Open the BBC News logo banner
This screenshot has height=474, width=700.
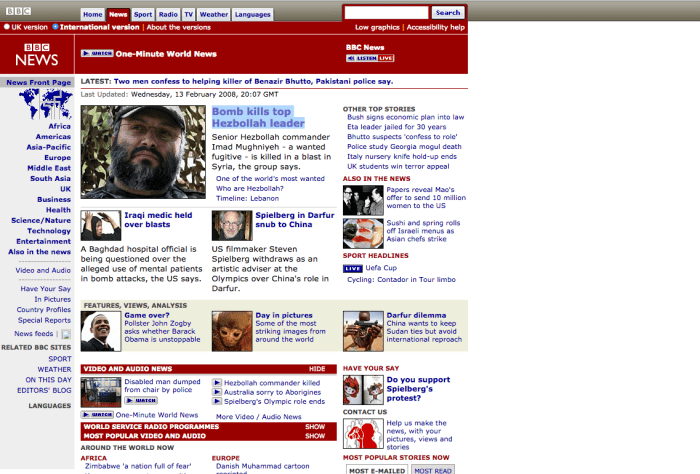tap(37, 54)
